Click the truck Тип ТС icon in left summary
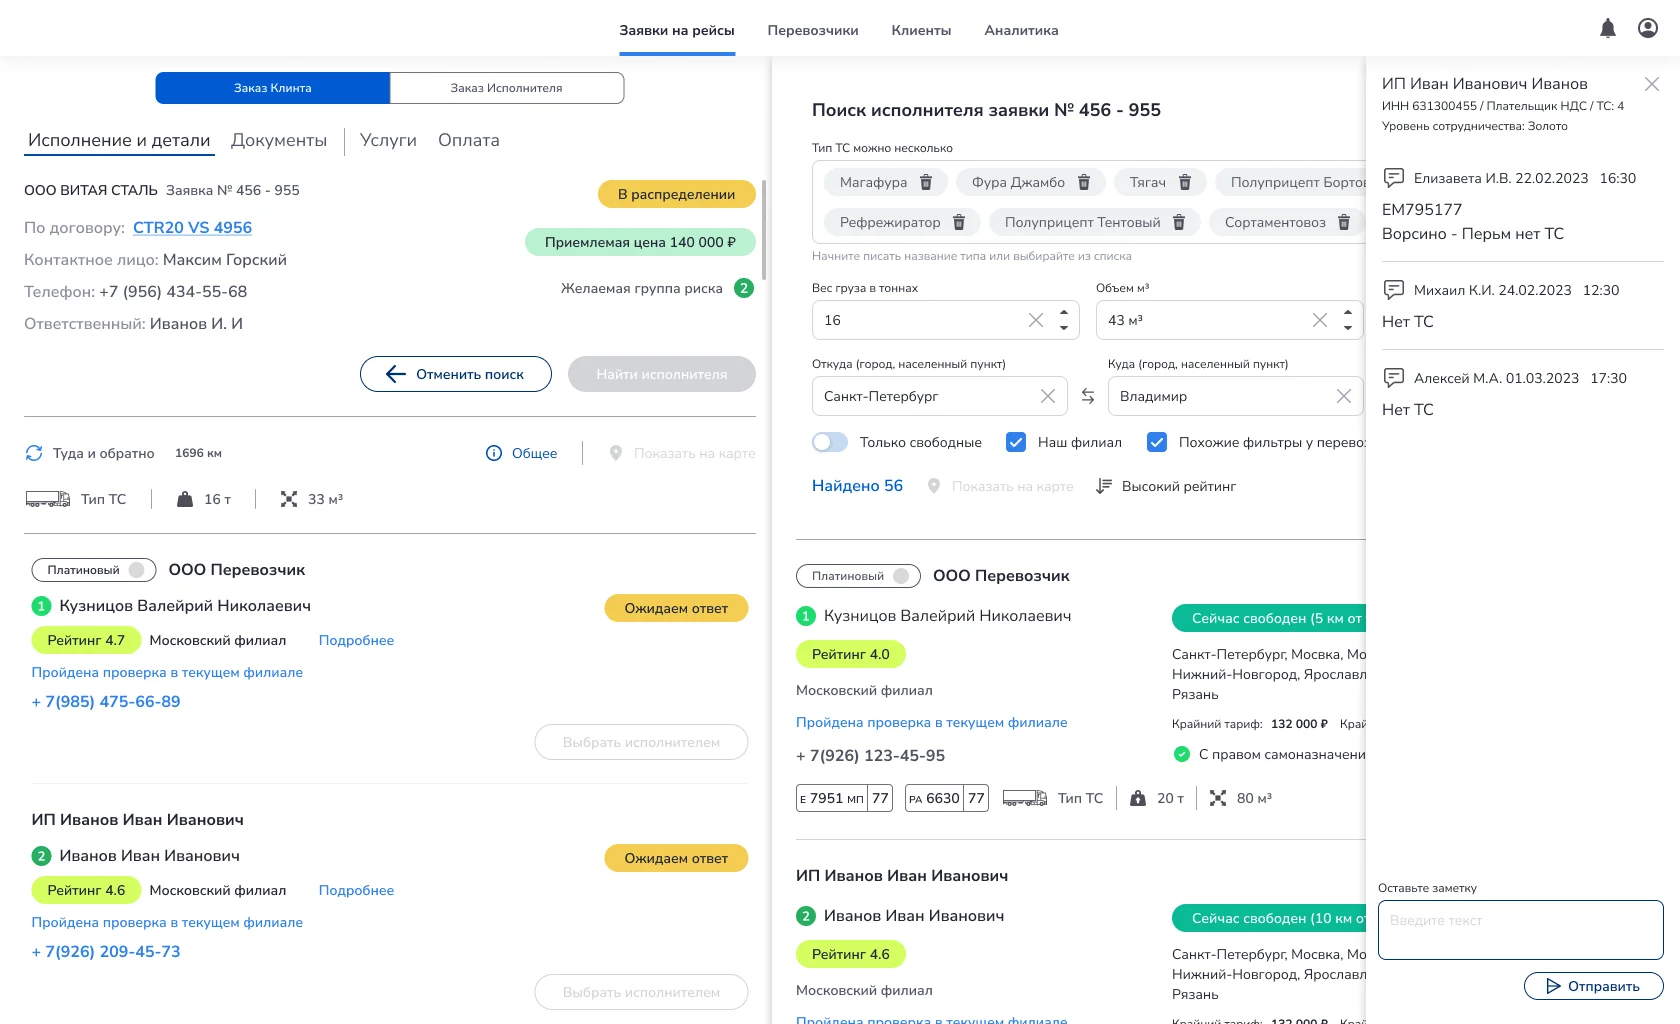 (x=48, y=499)
